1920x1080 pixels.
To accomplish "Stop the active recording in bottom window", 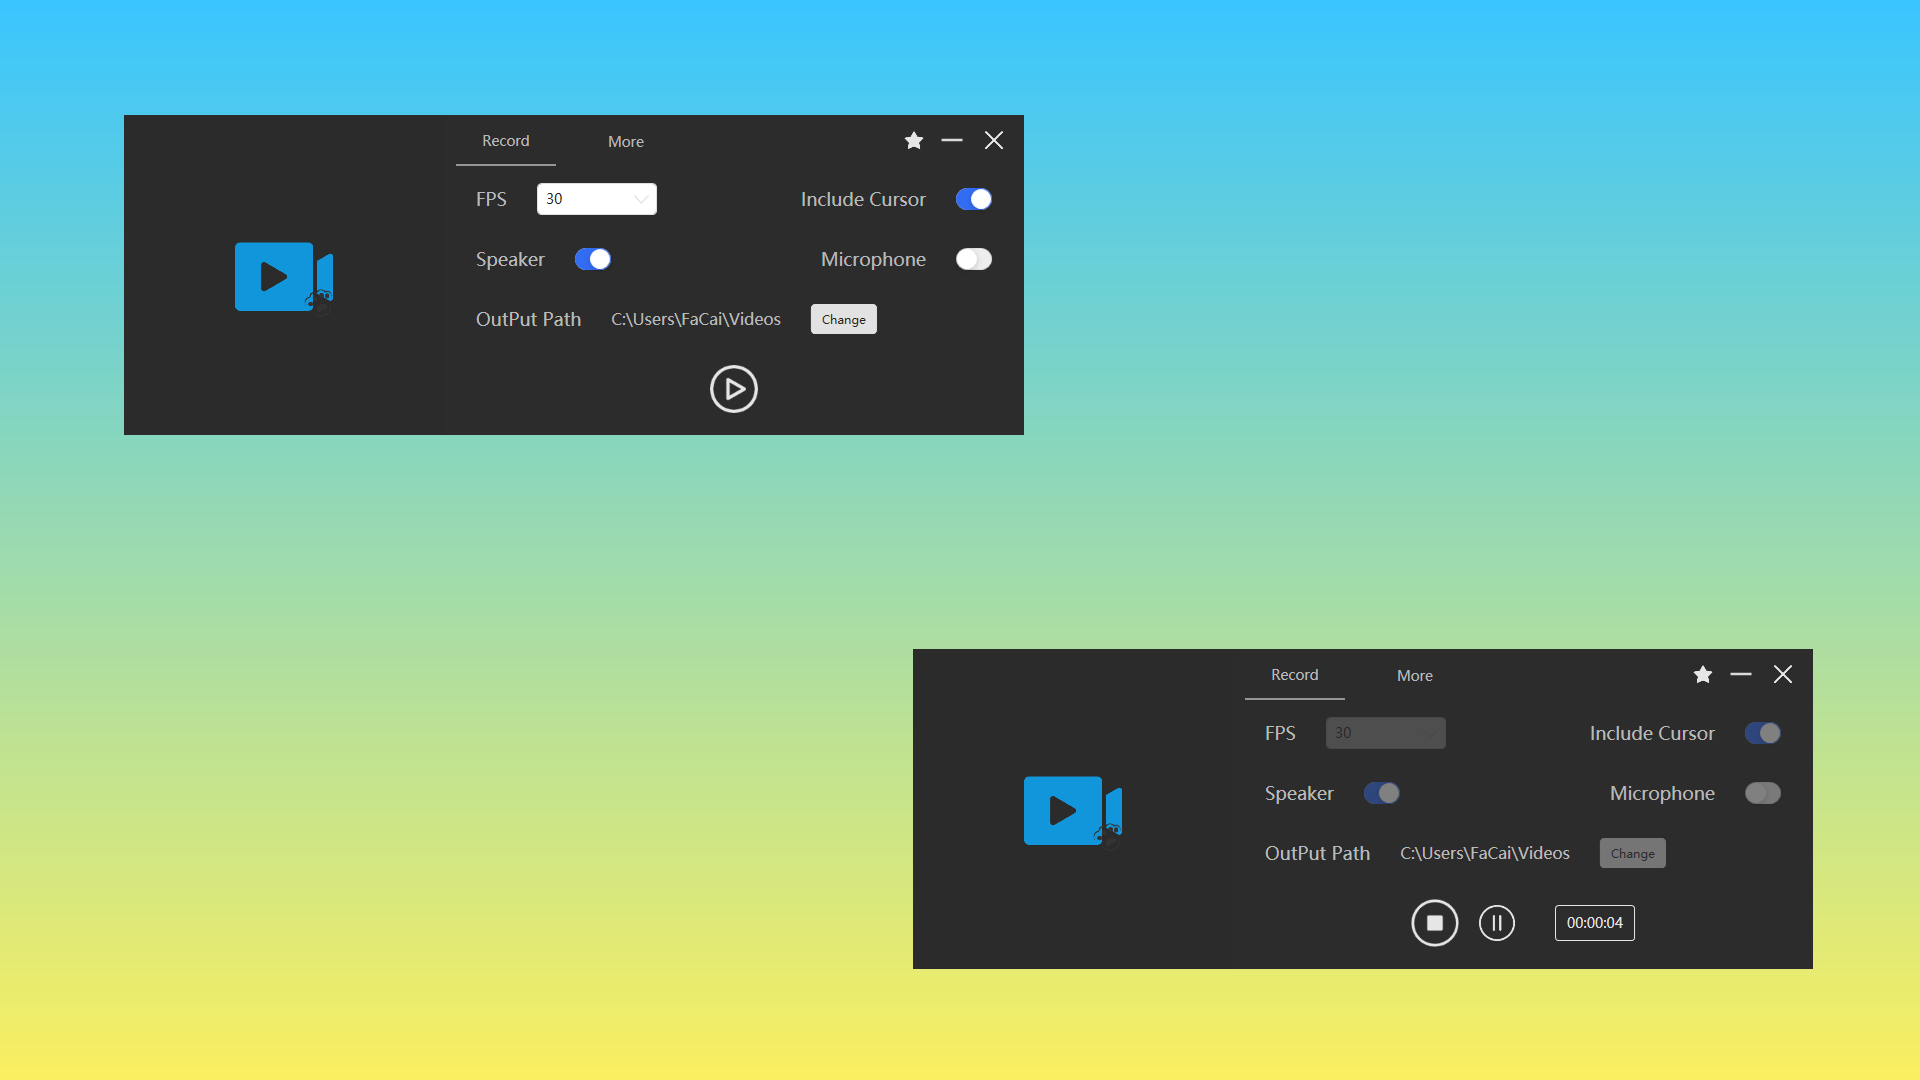I will (1435, 923).
